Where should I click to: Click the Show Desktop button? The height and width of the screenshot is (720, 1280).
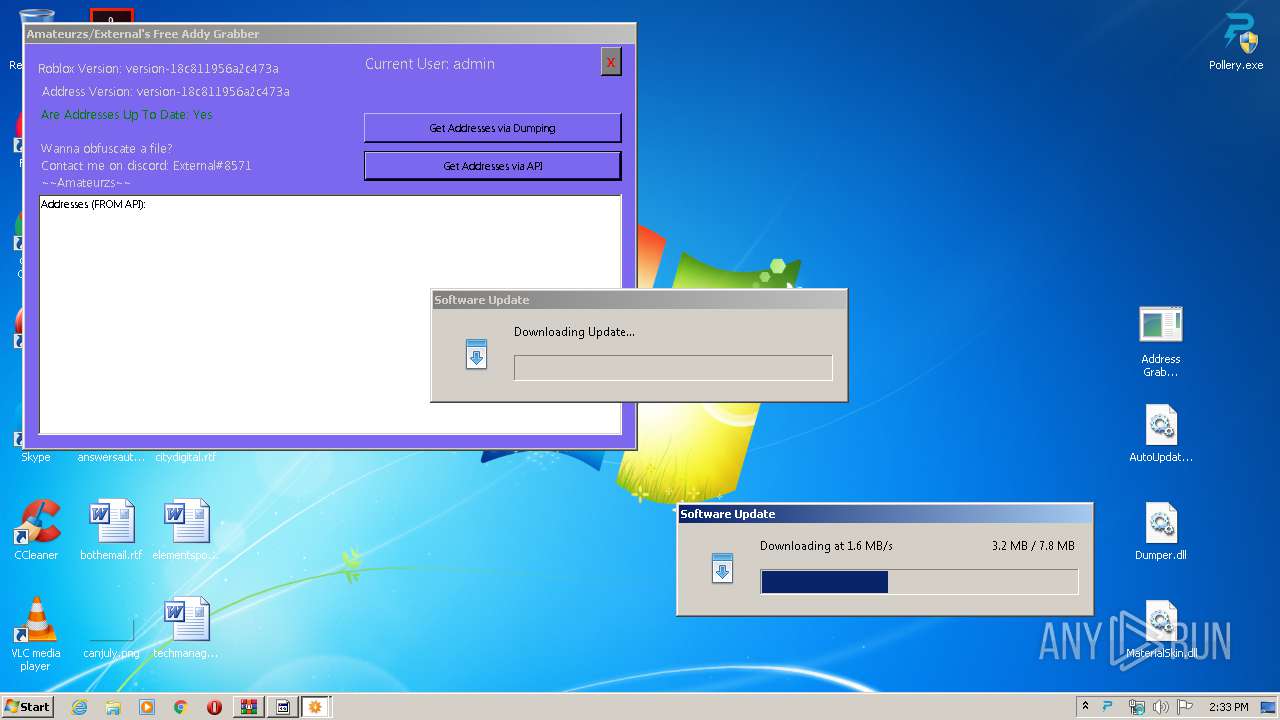(x=1269, y=707)
